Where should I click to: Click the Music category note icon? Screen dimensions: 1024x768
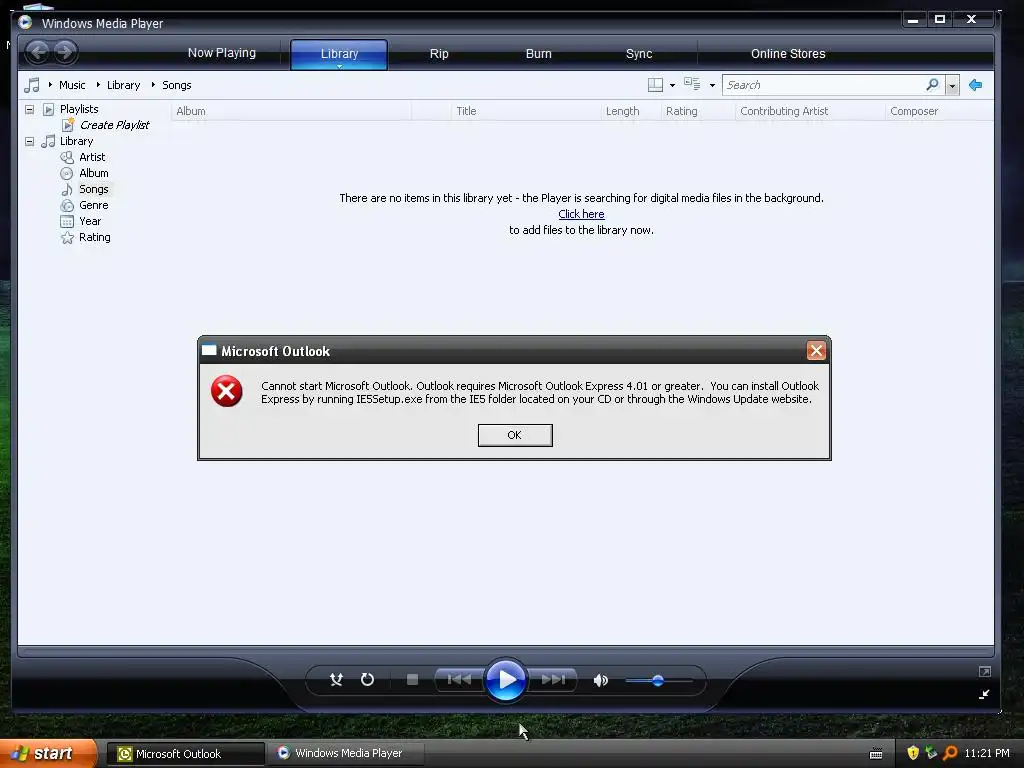point(31,85)
